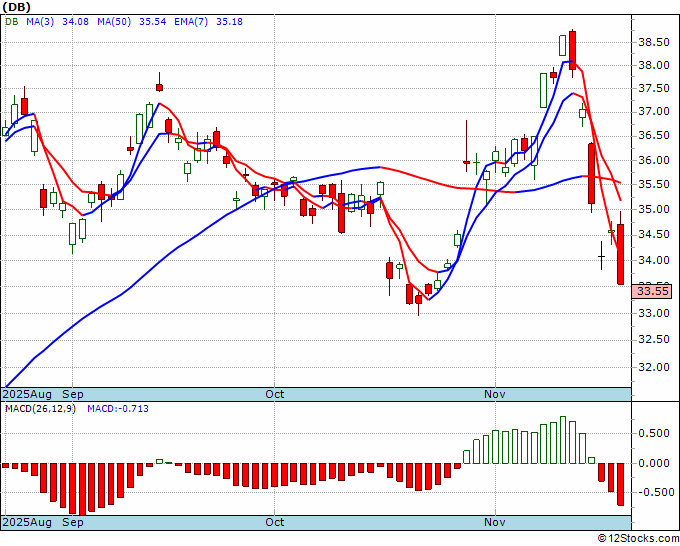This screenshot has height=546, width=680.
Task: Click the MA(50) value 35.54
Action: pos(153,22)
